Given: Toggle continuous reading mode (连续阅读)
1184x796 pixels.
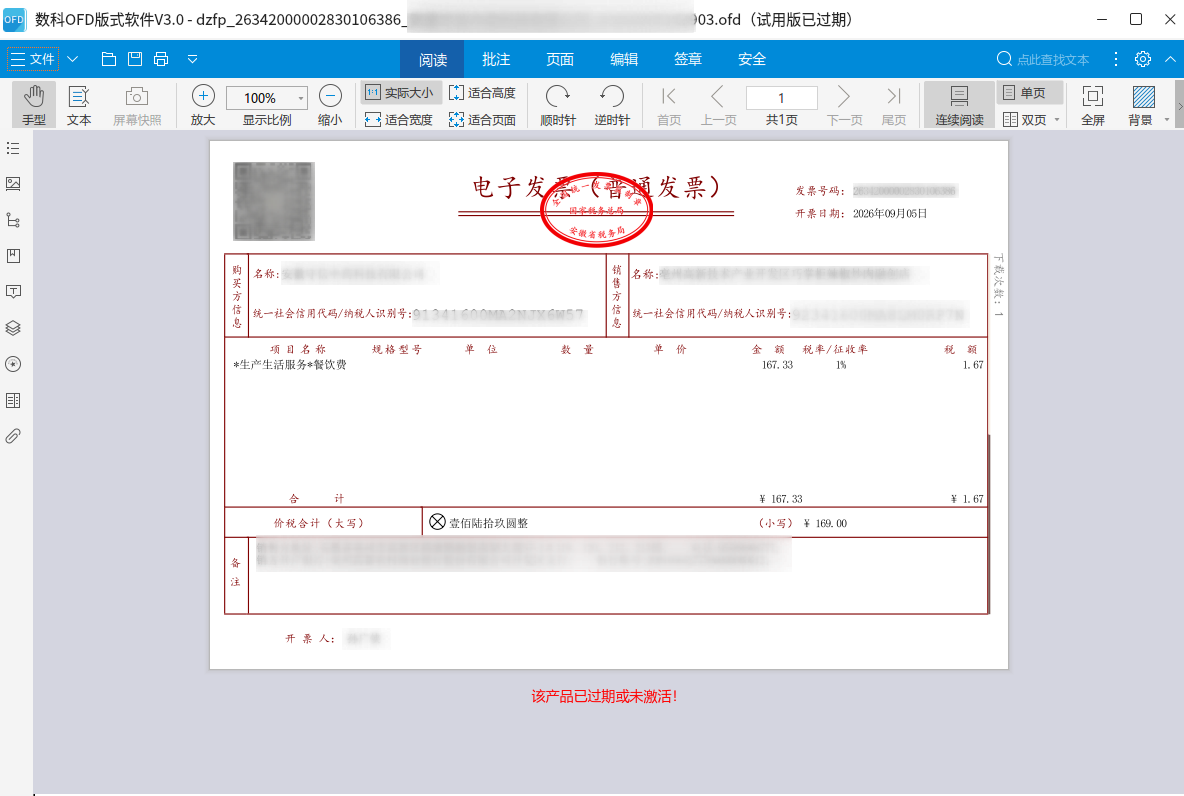Looking at the screenshot, I should point(959,104).
